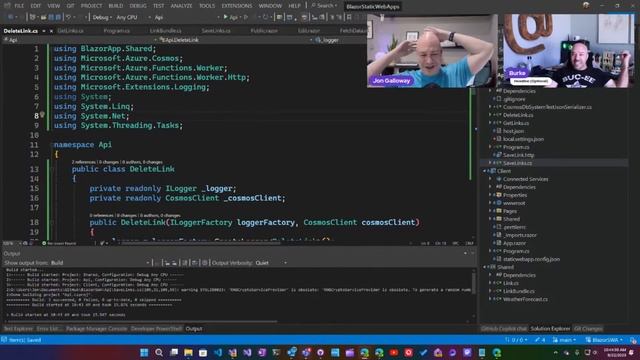Open the GitHub Copilot chat tab
This screenshot has height=360, width=640.
(x=504, y=329)
